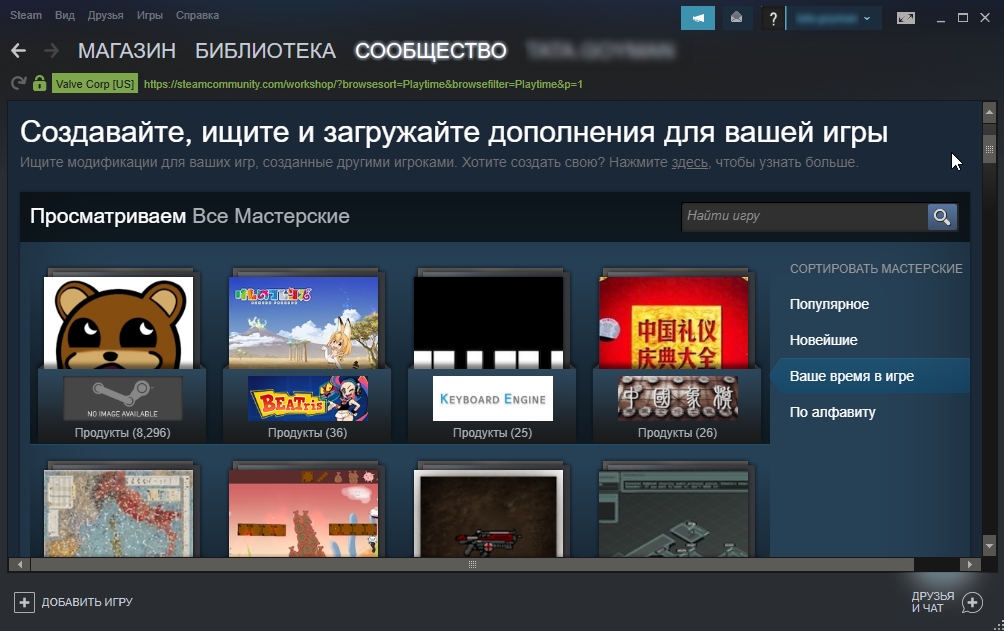
Task: Sort workshops По алфавиту
Action: click(x=832, y=412)
